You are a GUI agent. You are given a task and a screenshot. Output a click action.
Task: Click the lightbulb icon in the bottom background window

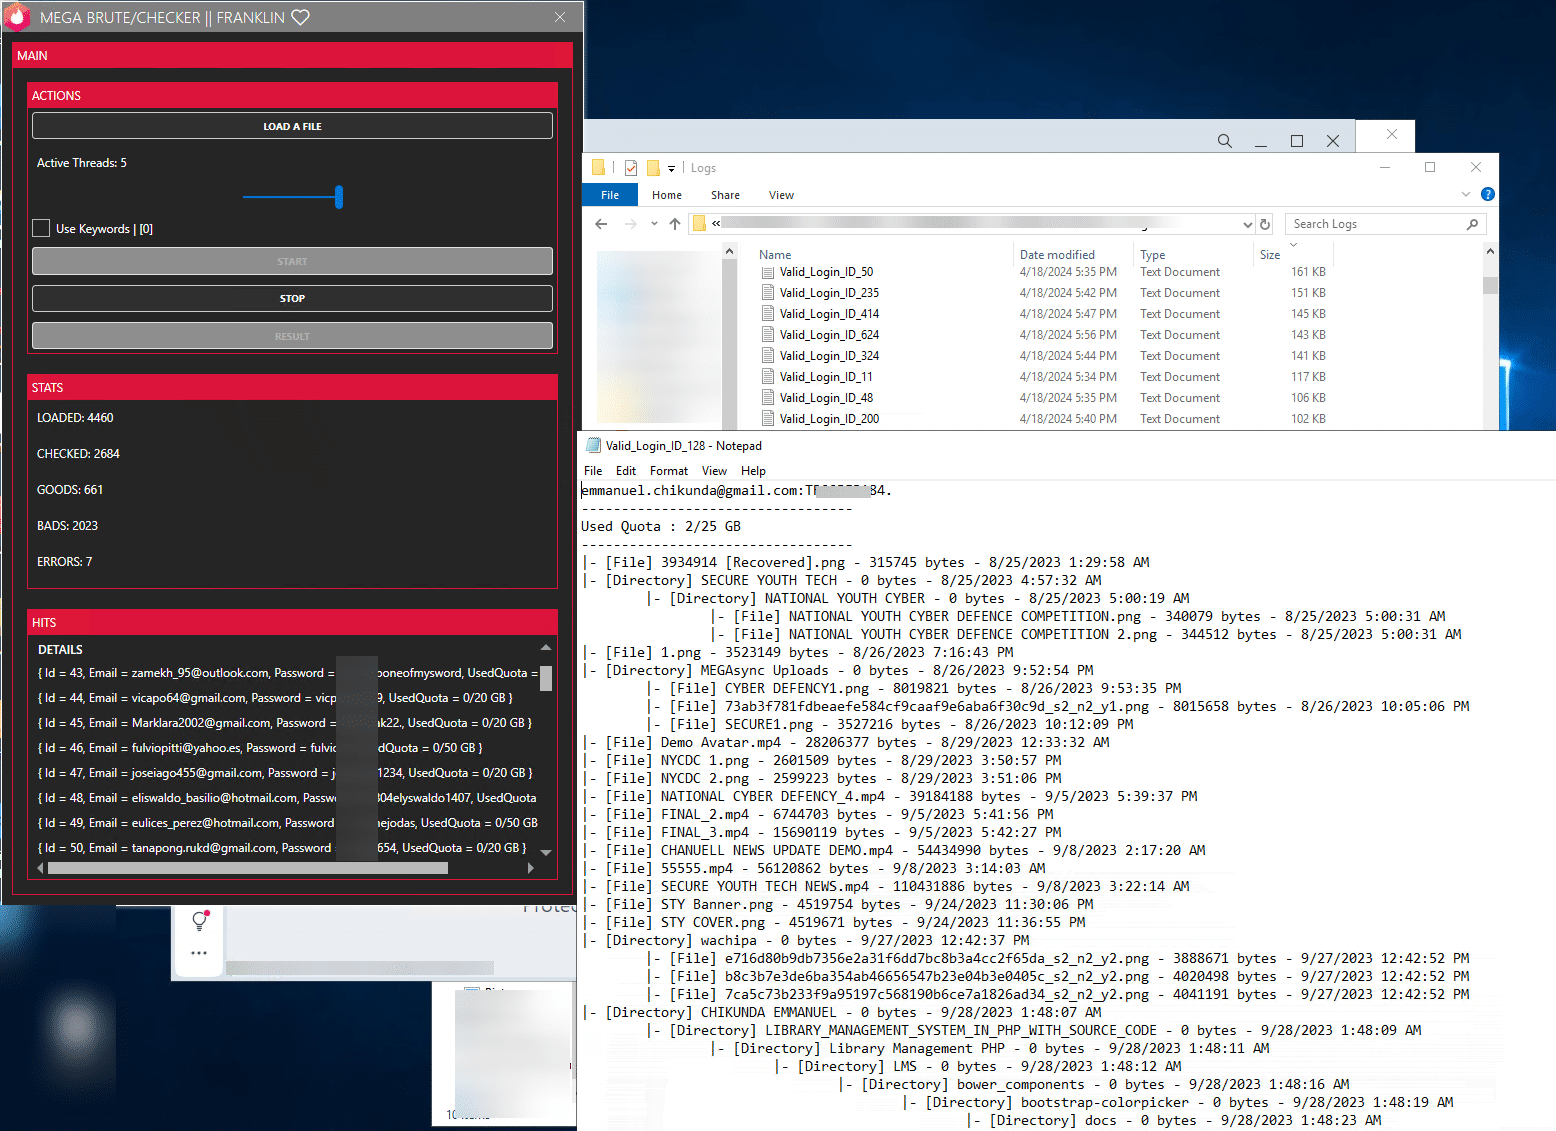pyautogui.click(x=200, y=920)
